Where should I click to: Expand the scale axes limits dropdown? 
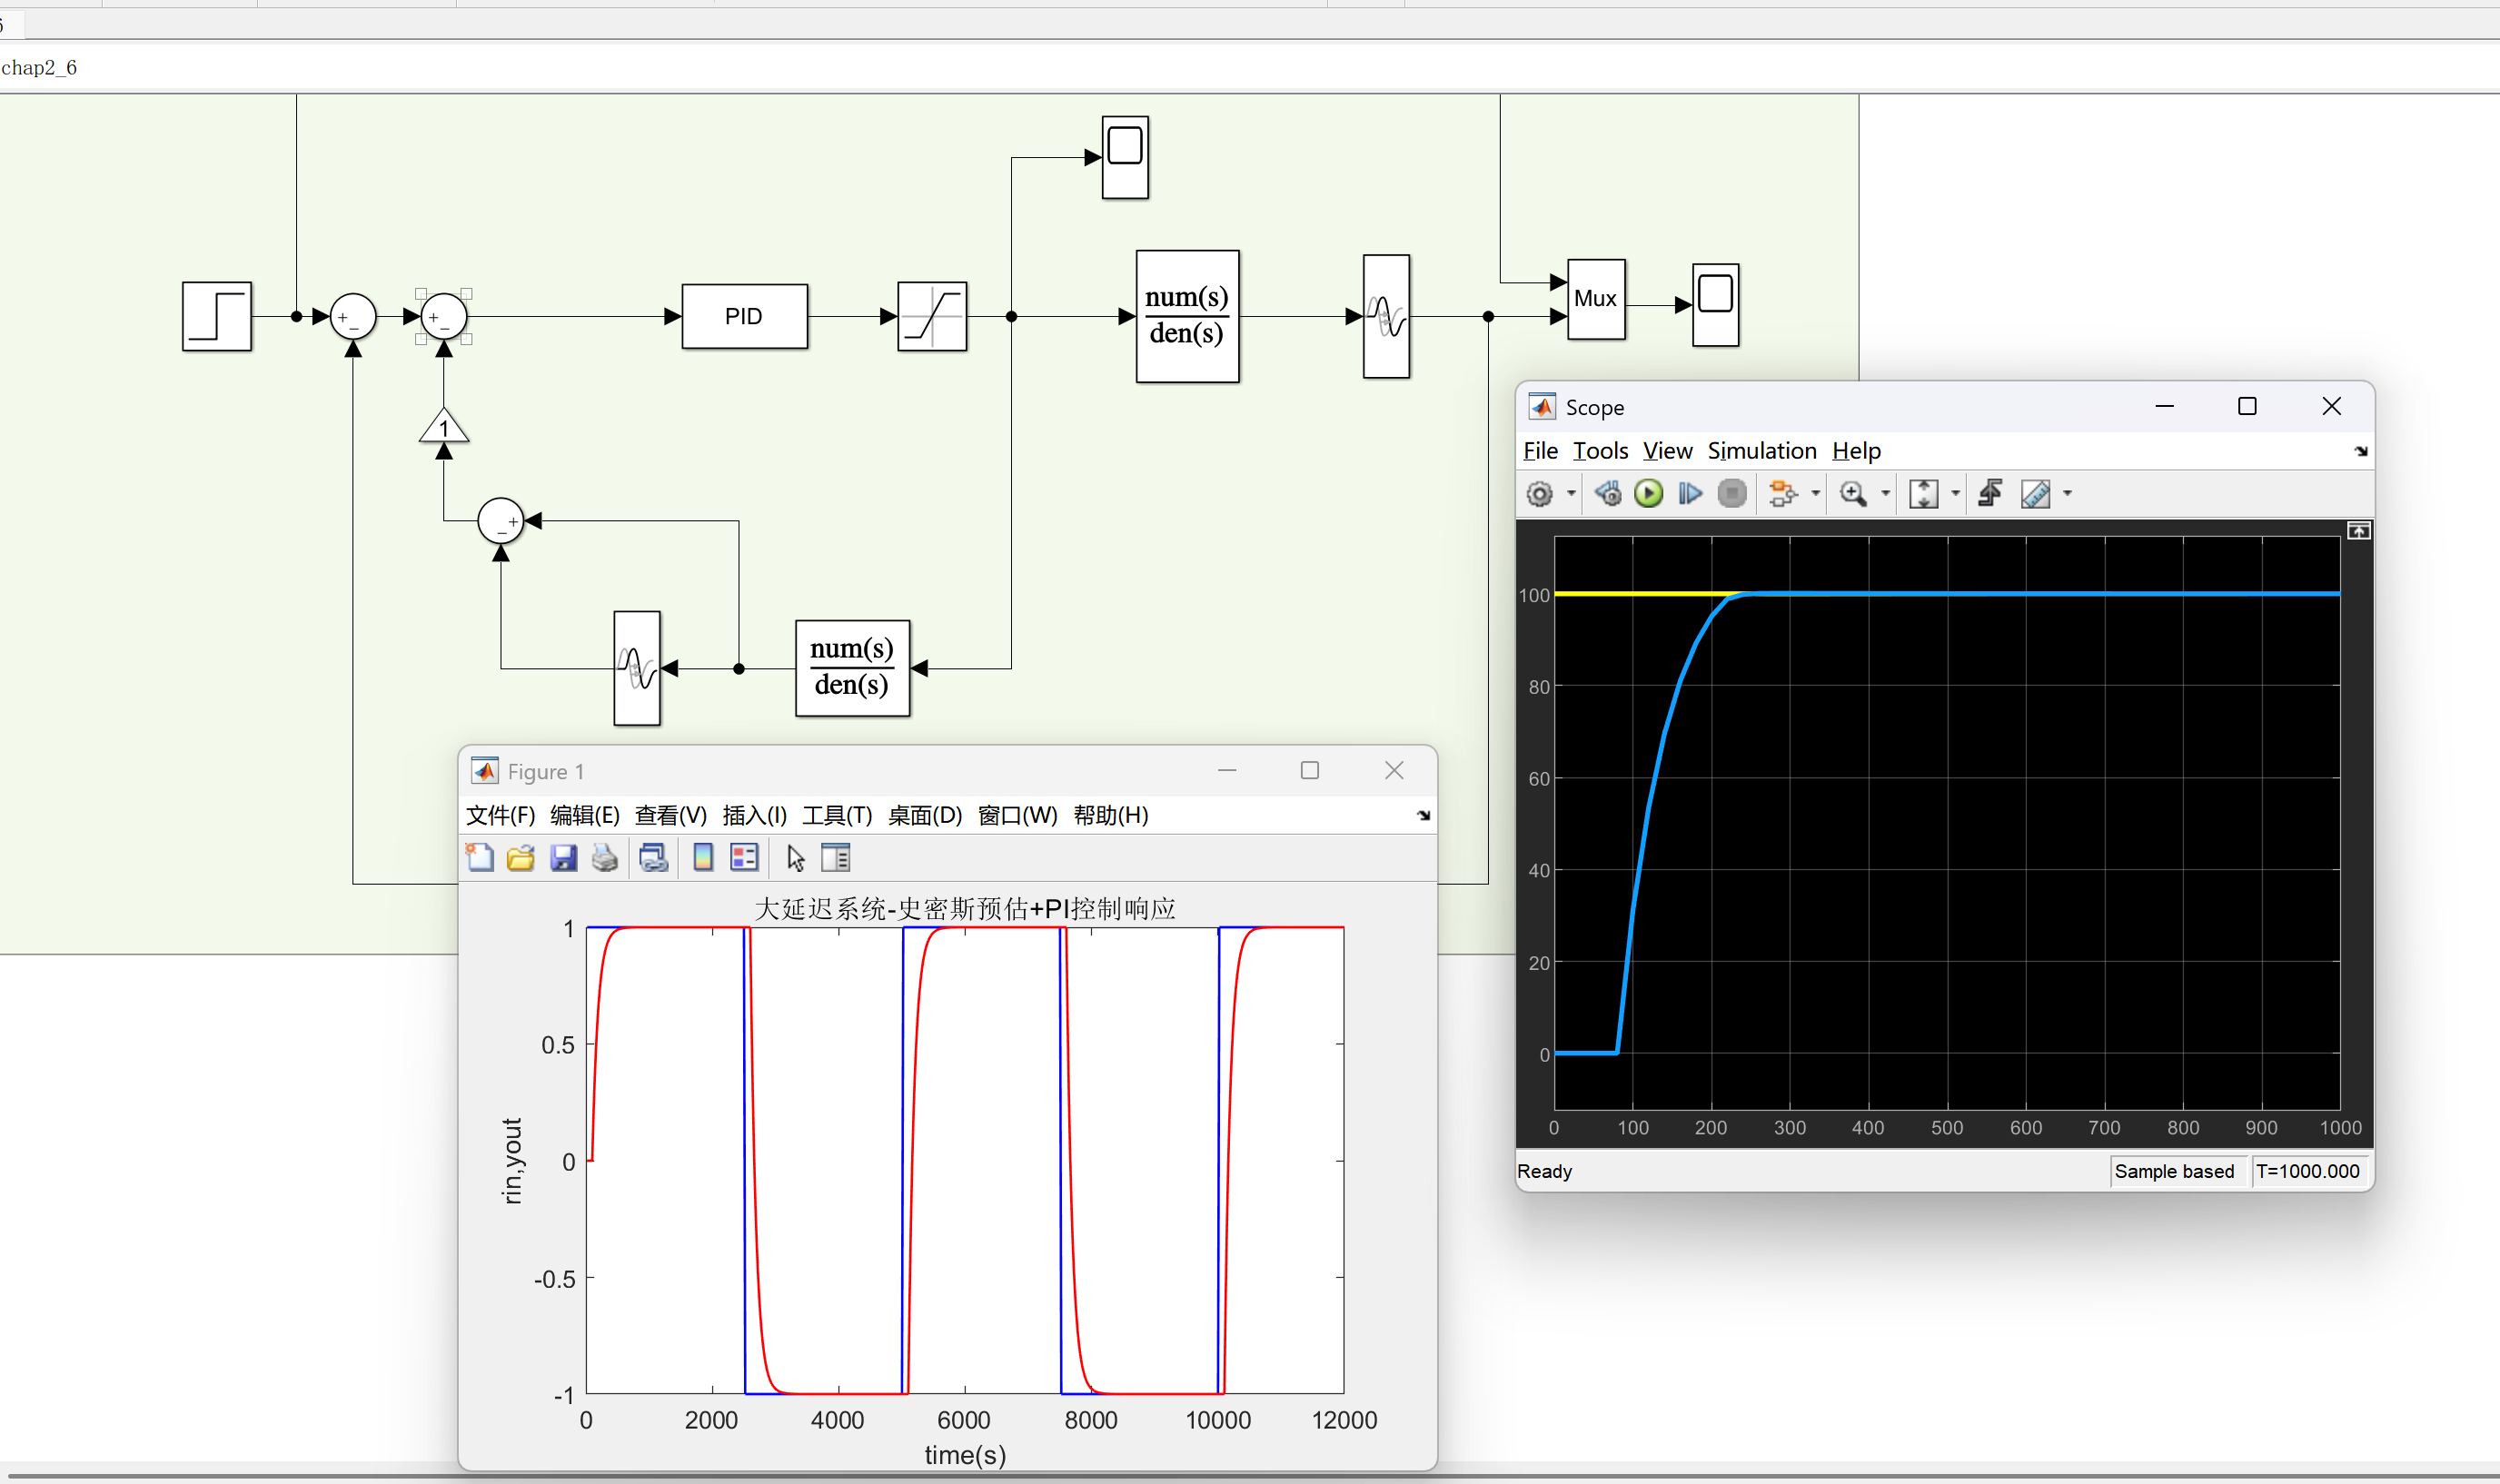point(1956,493)
